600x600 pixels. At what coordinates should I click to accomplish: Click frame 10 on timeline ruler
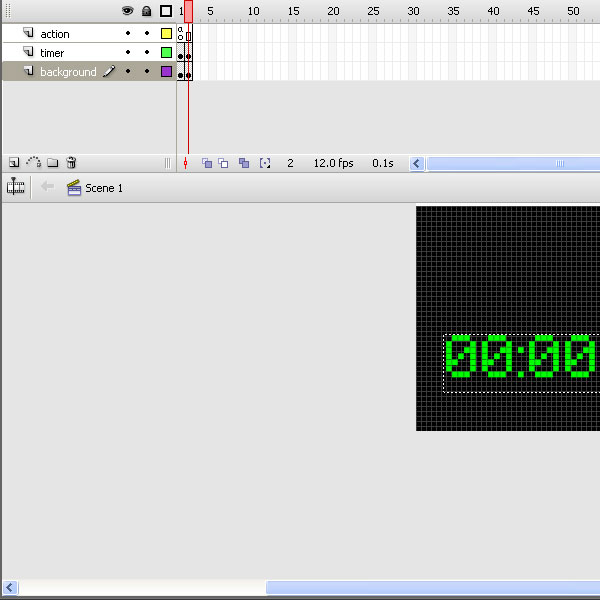[x=253, y=11]
